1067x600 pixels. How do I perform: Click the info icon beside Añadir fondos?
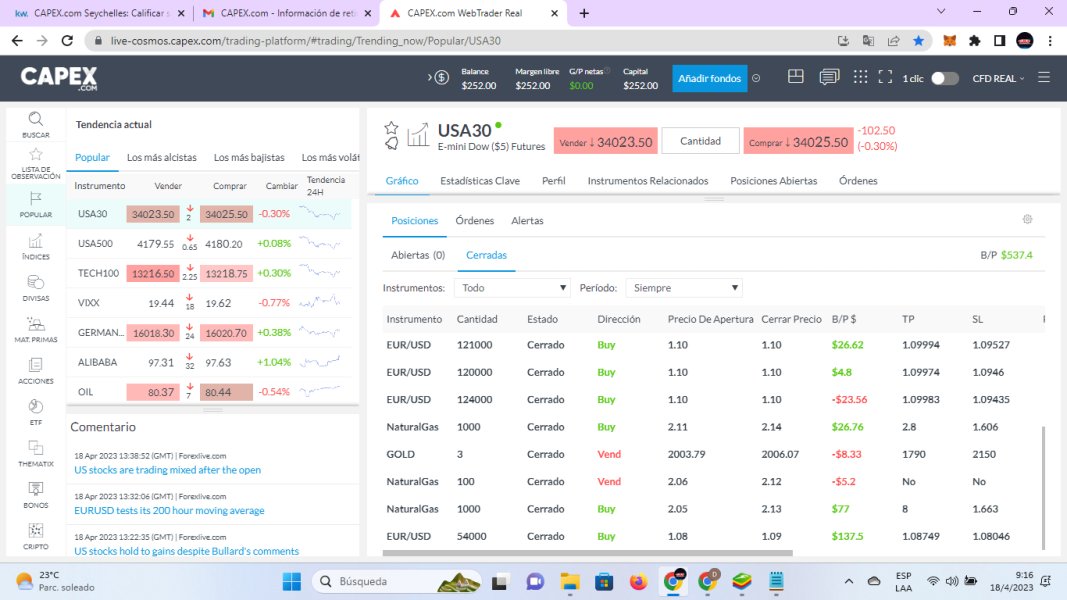click(x=756, y=78)
